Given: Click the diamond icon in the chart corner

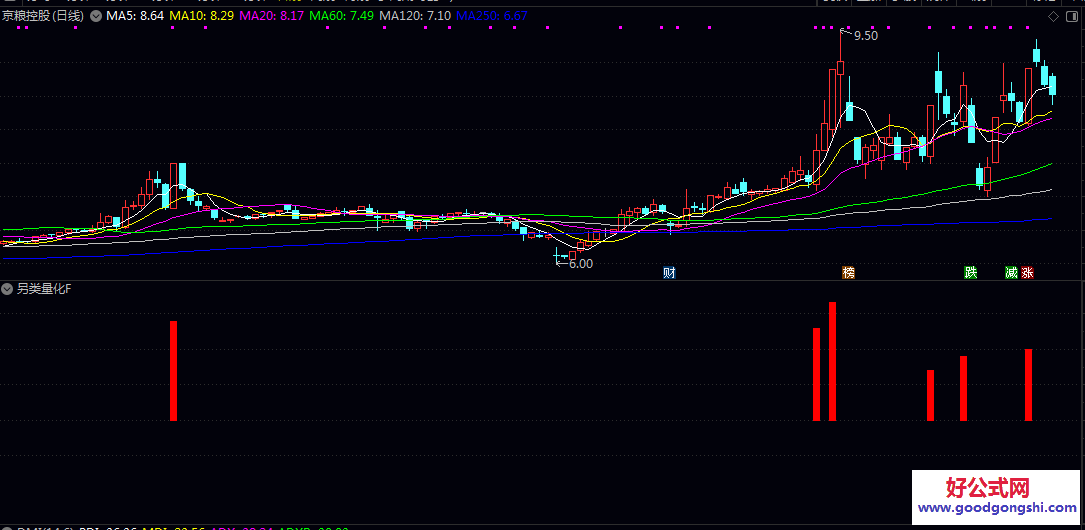Looking at the screenshot, I should point(1054,15).
